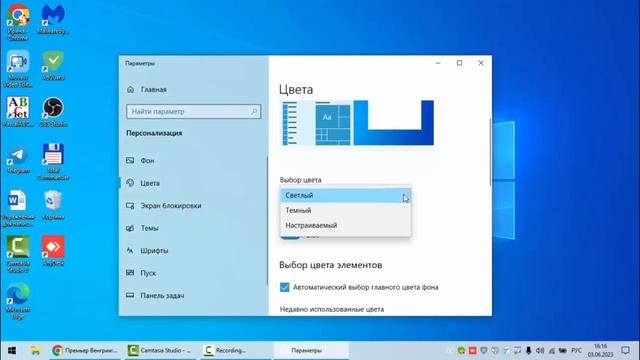640x360 pixels.
Task: Open the Windows Start button
Action: 12,351
